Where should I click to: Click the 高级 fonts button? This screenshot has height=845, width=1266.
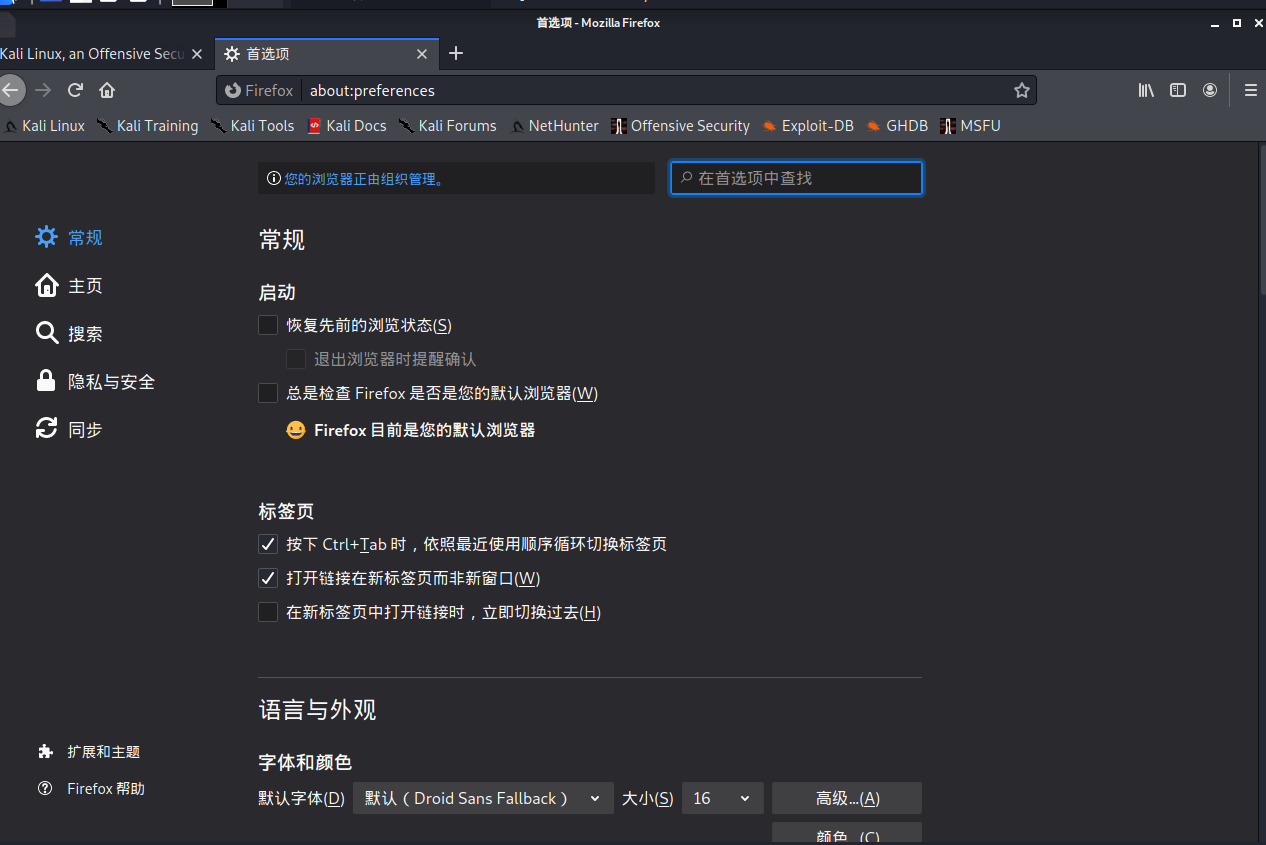point(846,798)
